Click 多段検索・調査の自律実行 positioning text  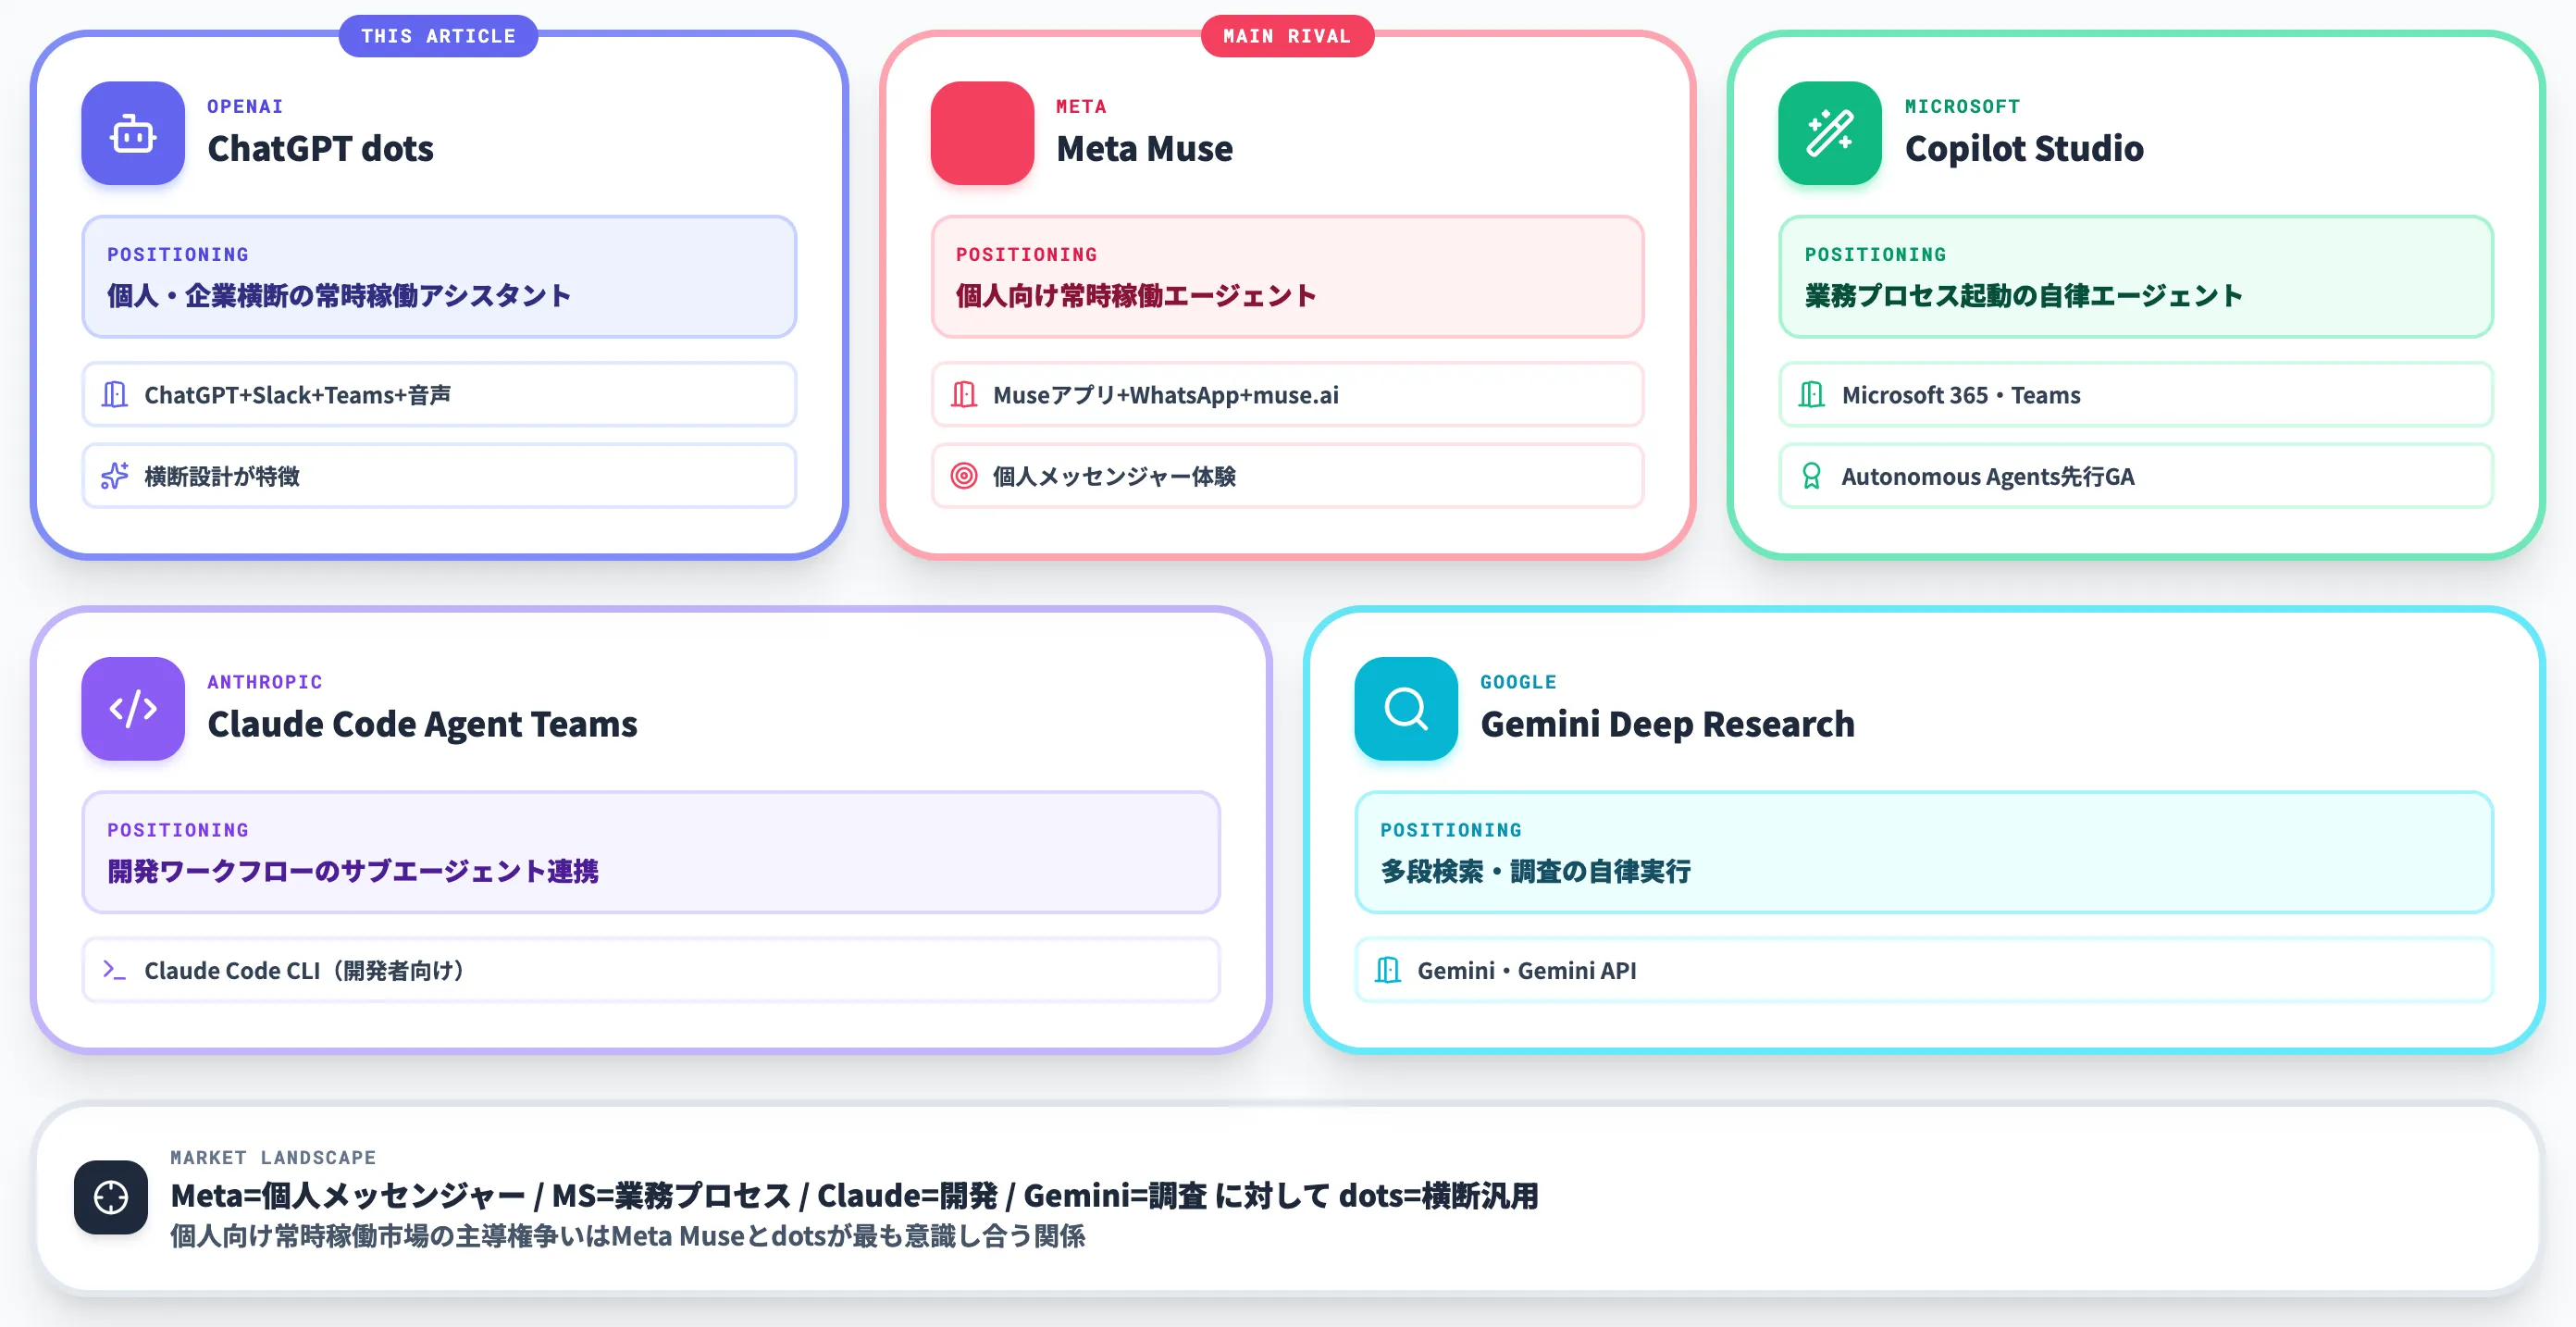(1535, 870)
